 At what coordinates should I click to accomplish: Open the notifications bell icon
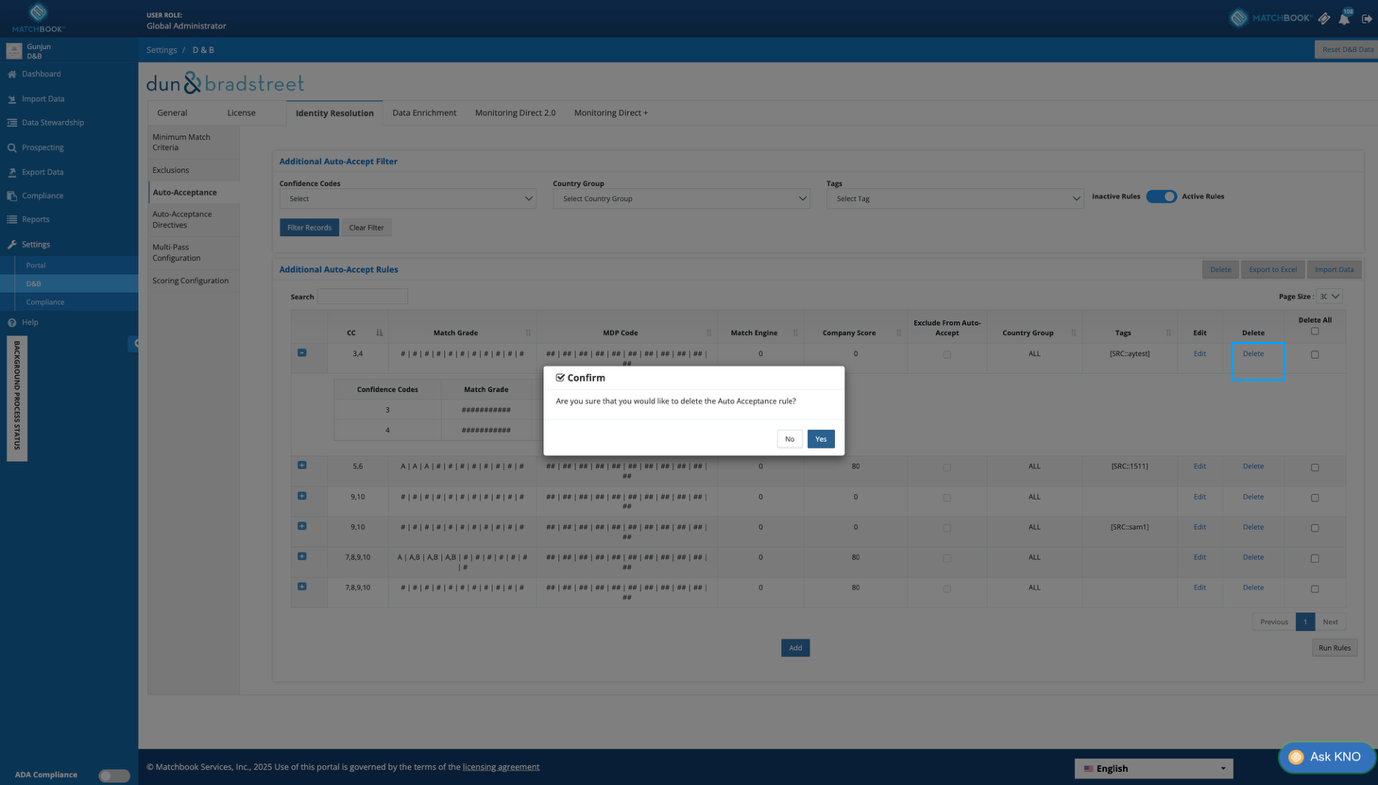pyautogui.click(x=1344, y=18)
